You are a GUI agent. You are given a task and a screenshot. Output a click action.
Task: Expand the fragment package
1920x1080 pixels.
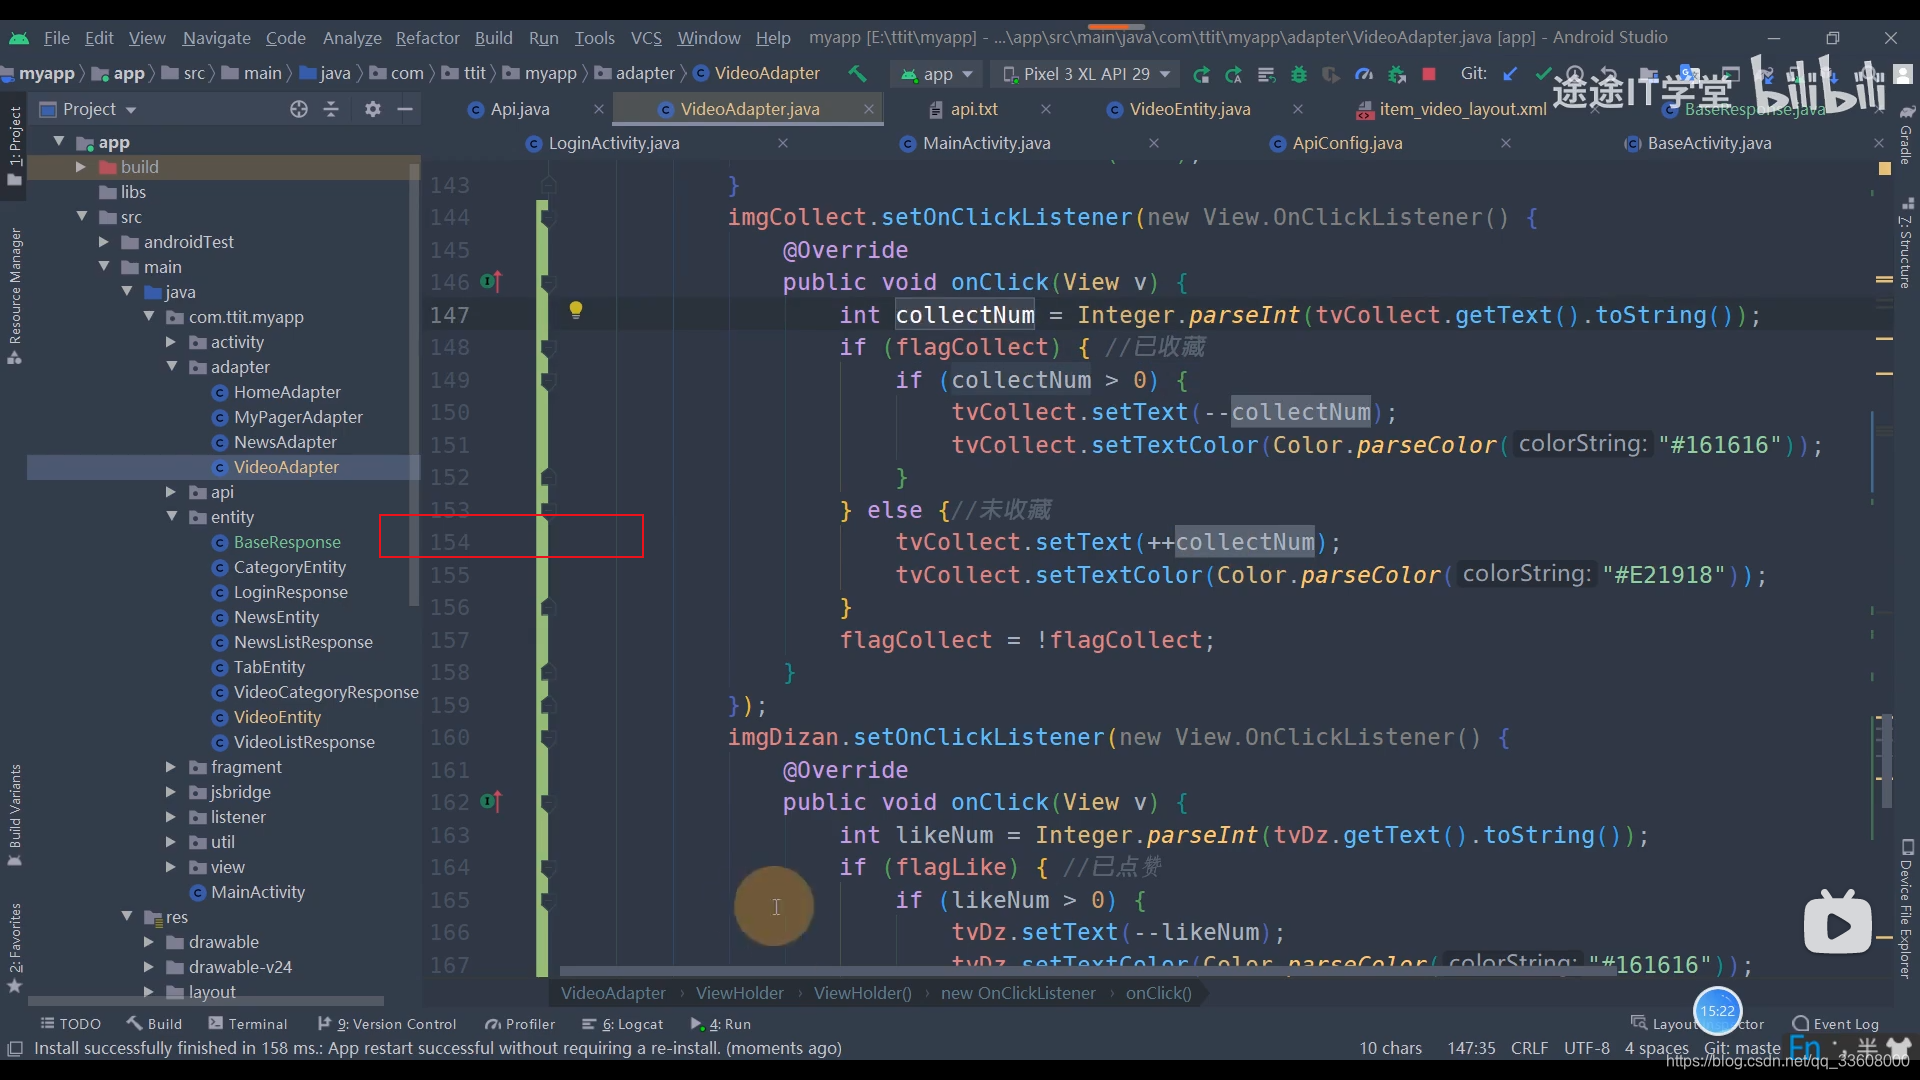pyautogui.click(x=171, y=767)
